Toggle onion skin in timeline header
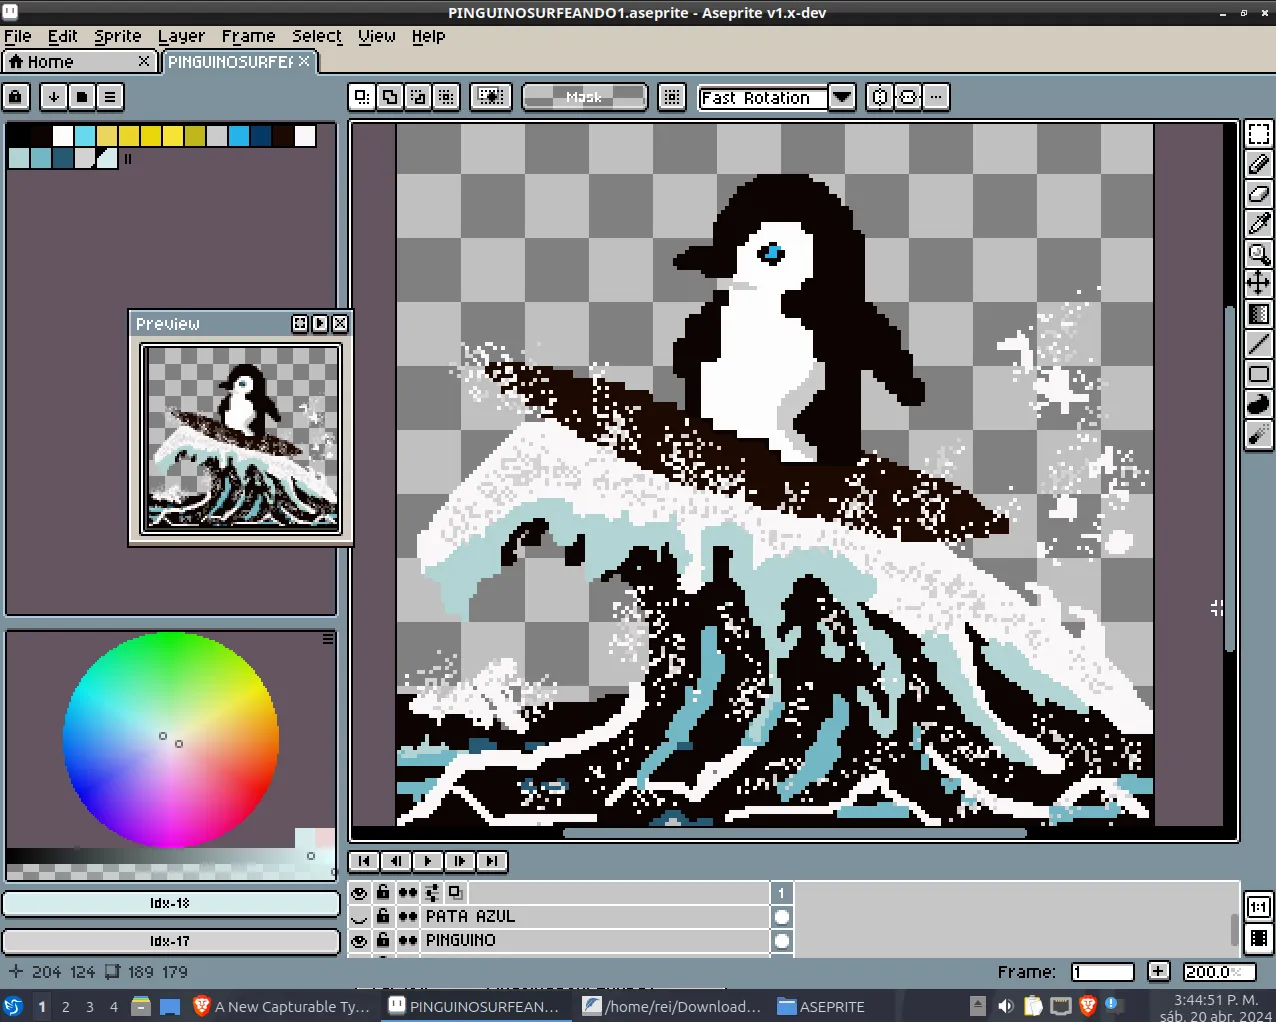This screenshot has width=1276, height=1022. click(455, 892)
